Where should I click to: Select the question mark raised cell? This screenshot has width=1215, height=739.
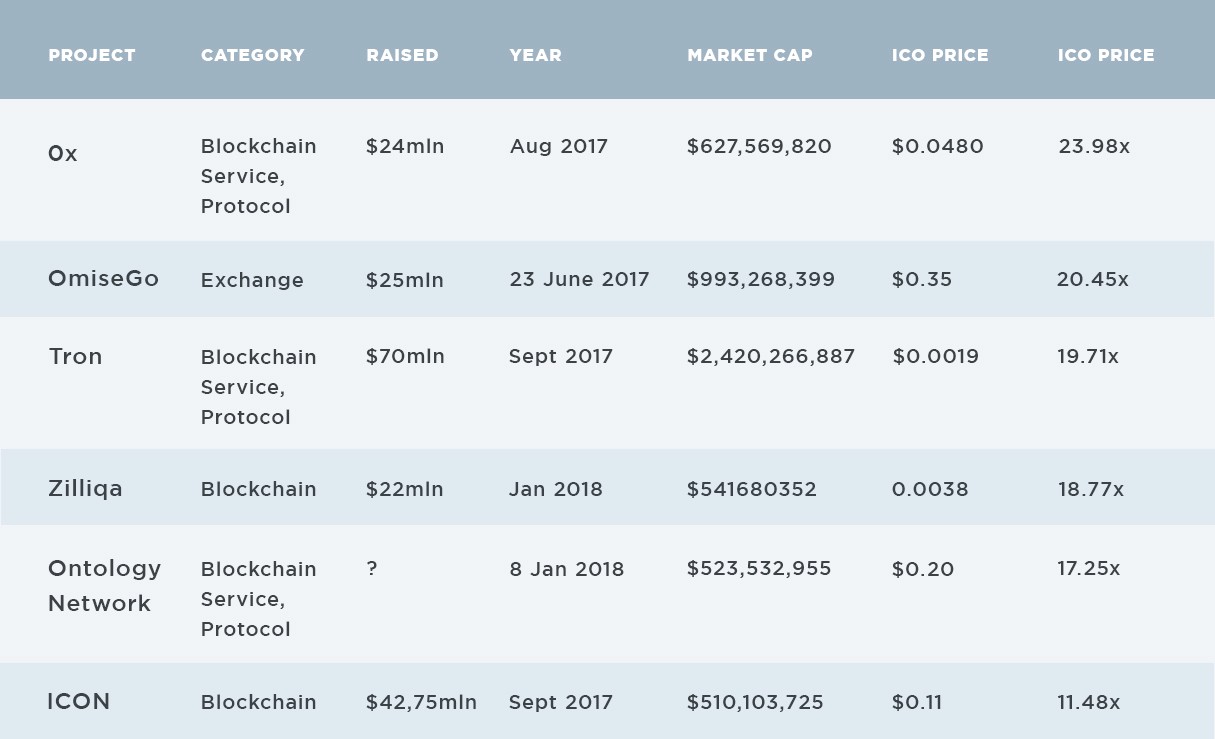[372, 569]
